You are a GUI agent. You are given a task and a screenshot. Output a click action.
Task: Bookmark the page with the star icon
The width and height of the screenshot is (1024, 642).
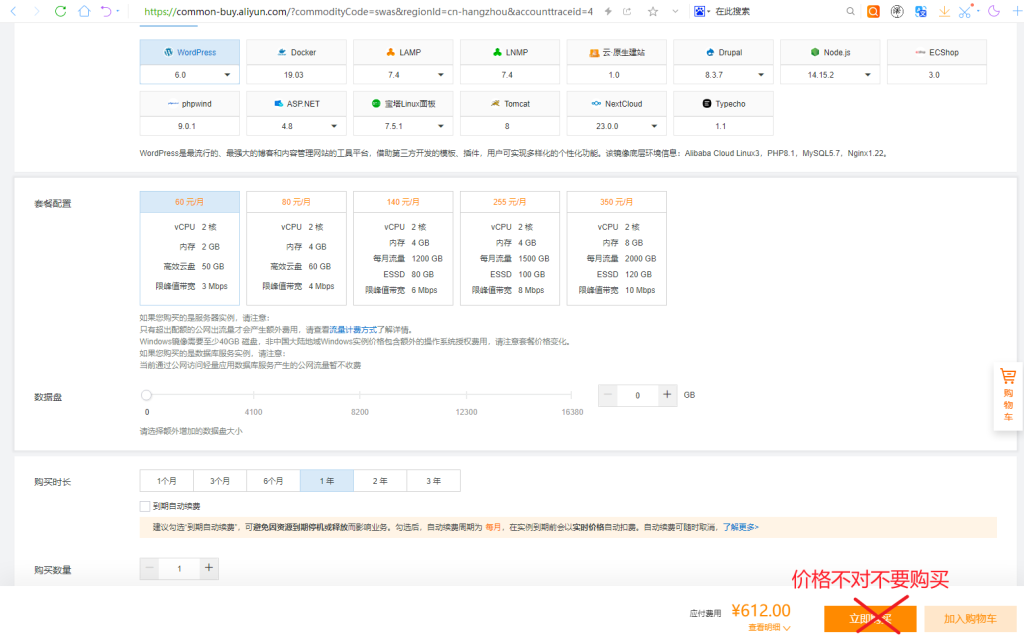(x=653, y=12)
